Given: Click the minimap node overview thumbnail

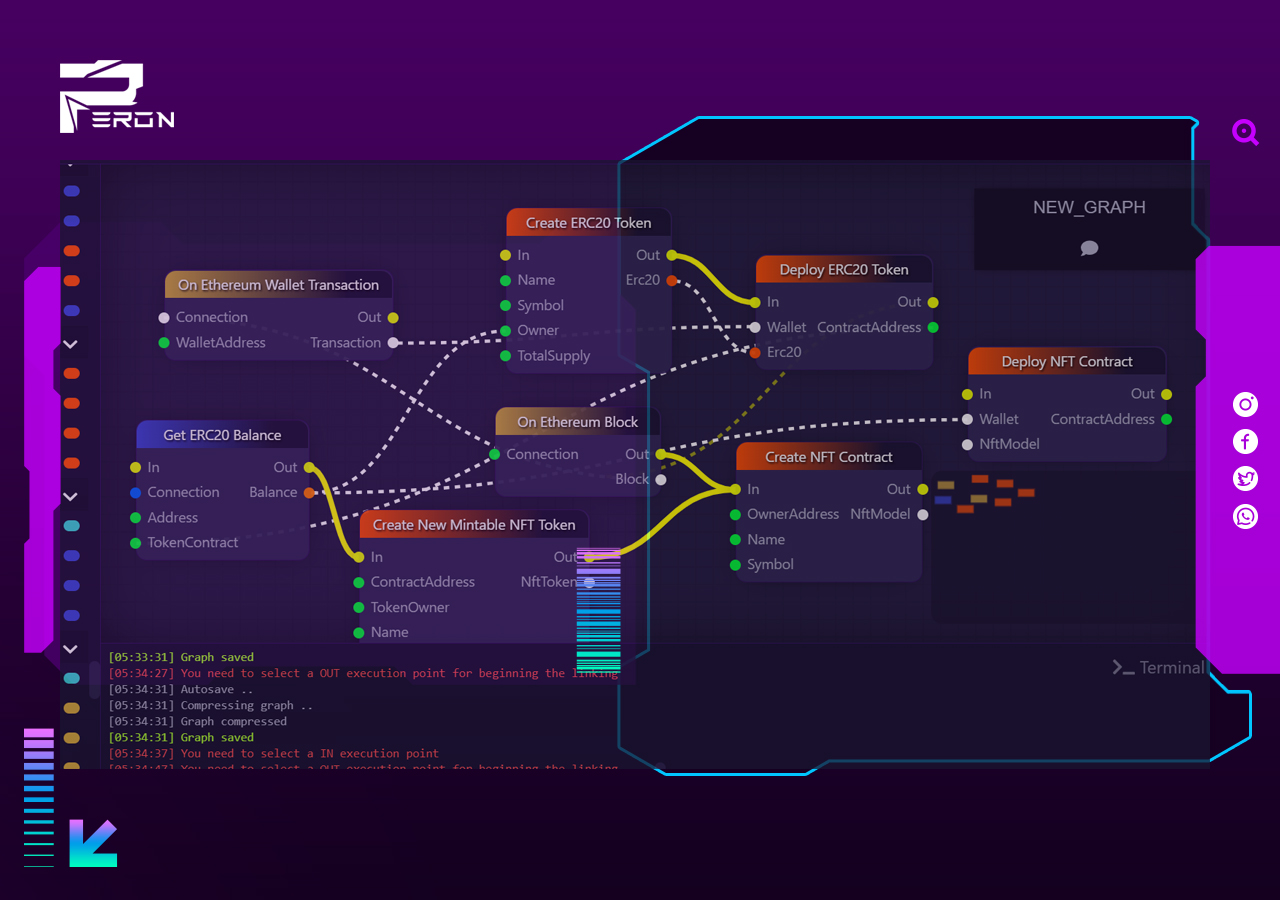Looking at the screenshot, I should coord(985,493).
